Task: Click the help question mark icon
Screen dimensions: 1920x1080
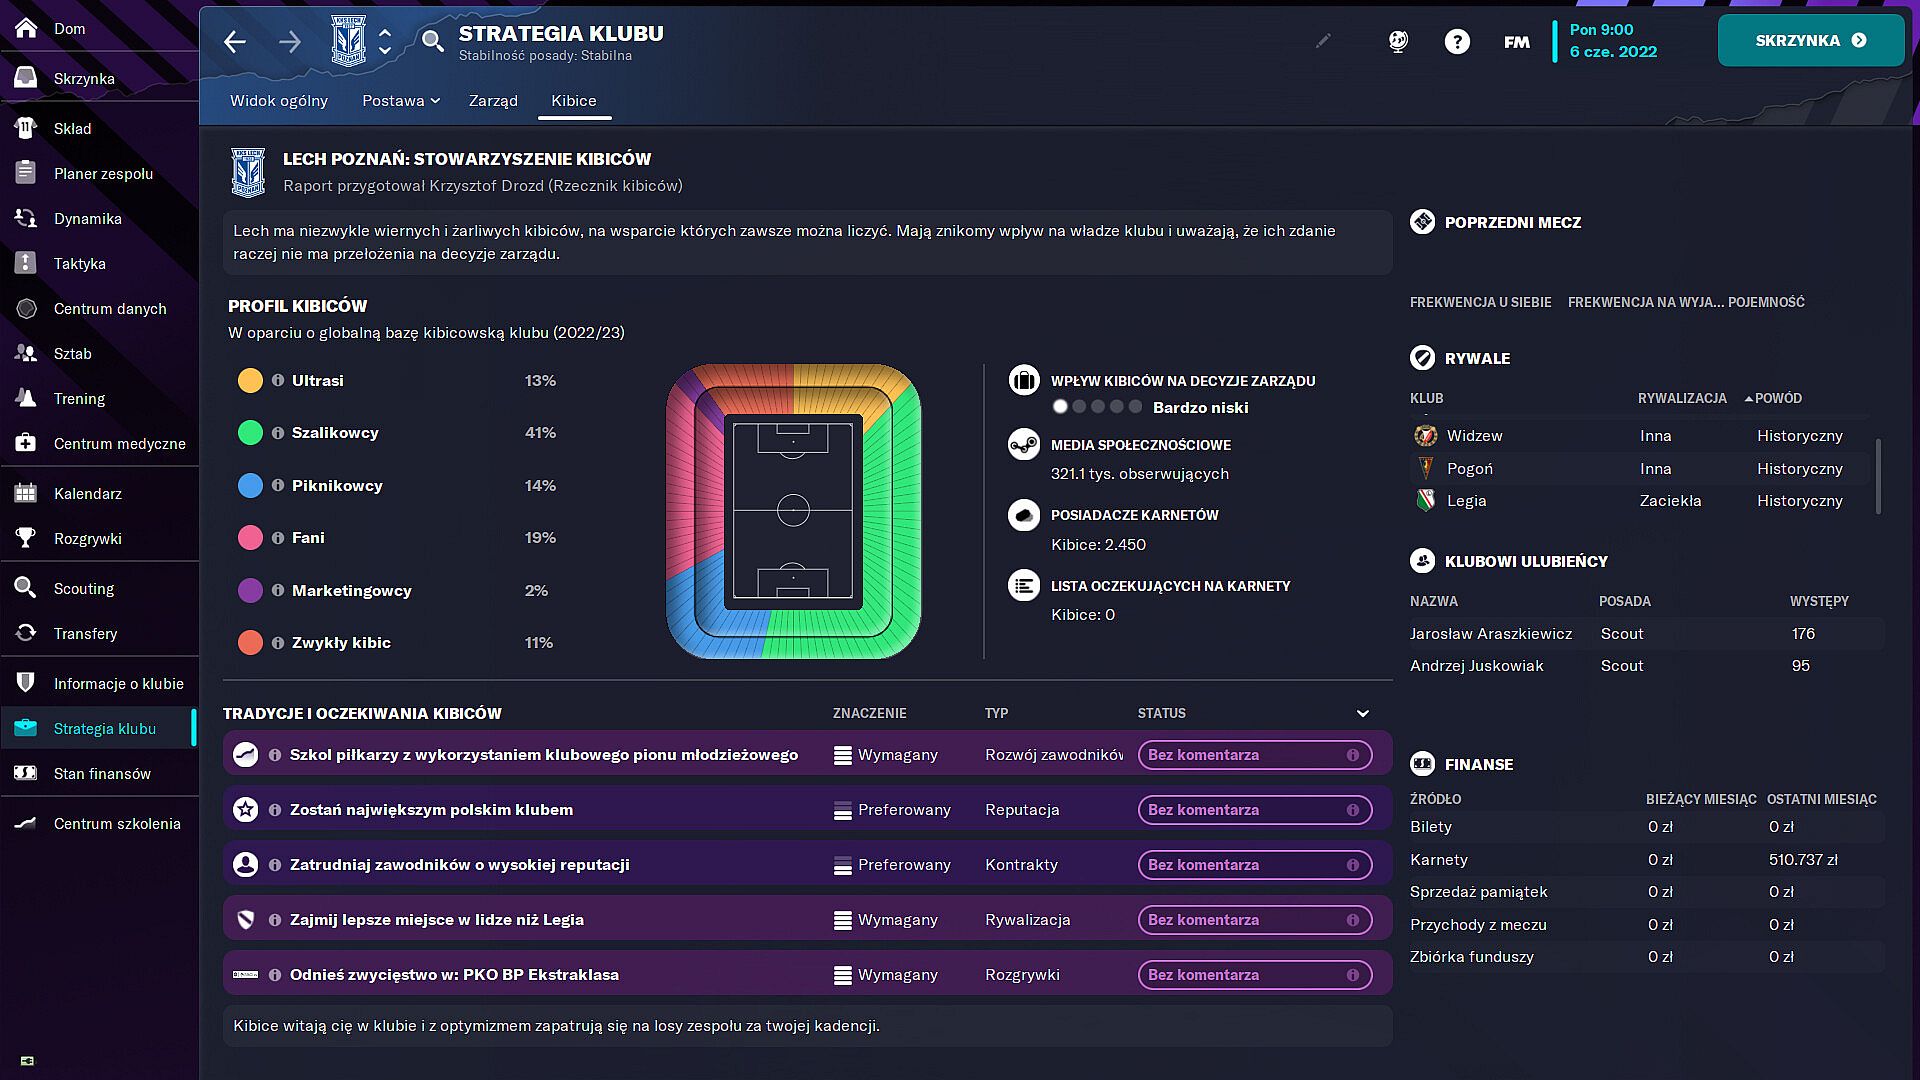Action: tap(1457, 41)
